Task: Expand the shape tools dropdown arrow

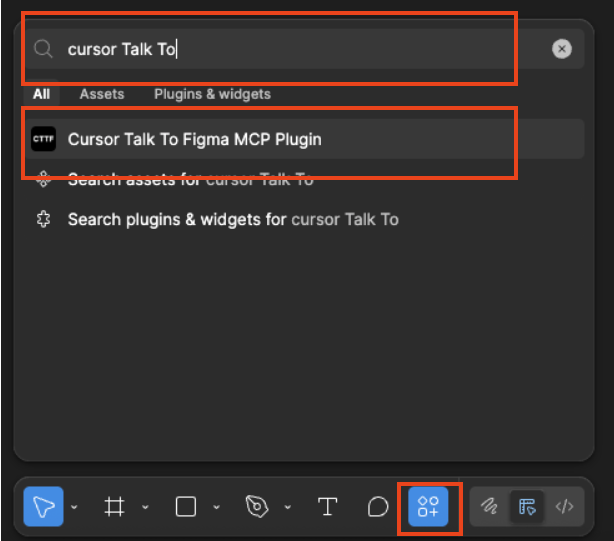Action: (216, 507)
